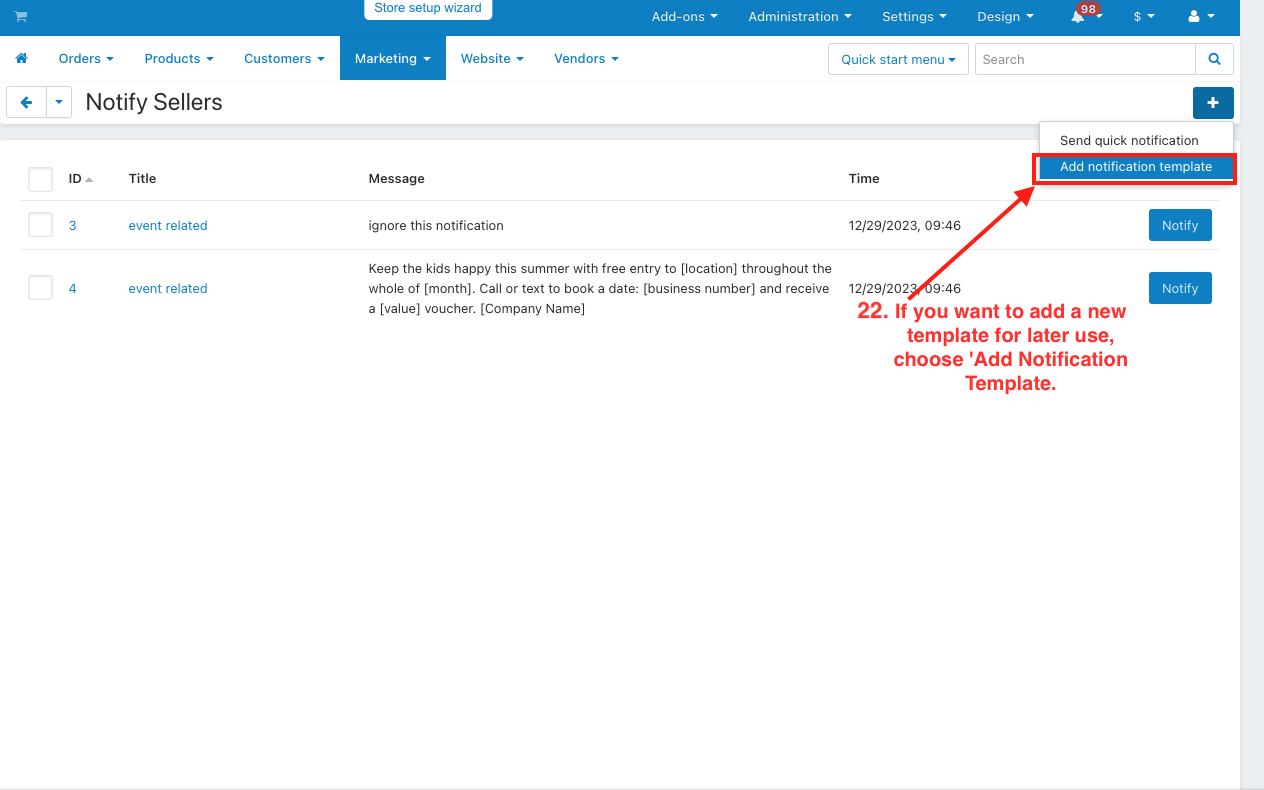Click the shopping cart icon
The width and height of the screenshot is (1264, 790).
pos(21,17)
